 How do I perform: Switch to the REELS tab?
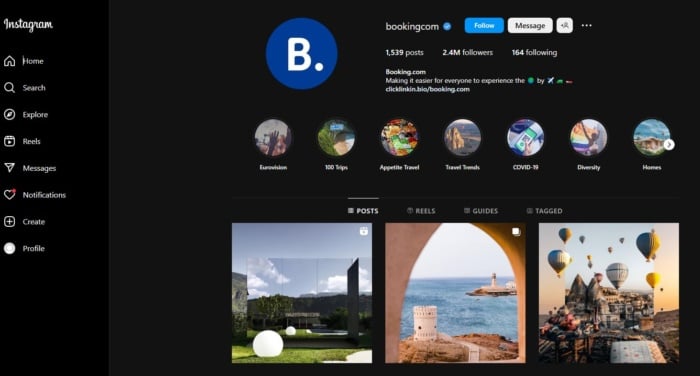[x=421, y=211]
